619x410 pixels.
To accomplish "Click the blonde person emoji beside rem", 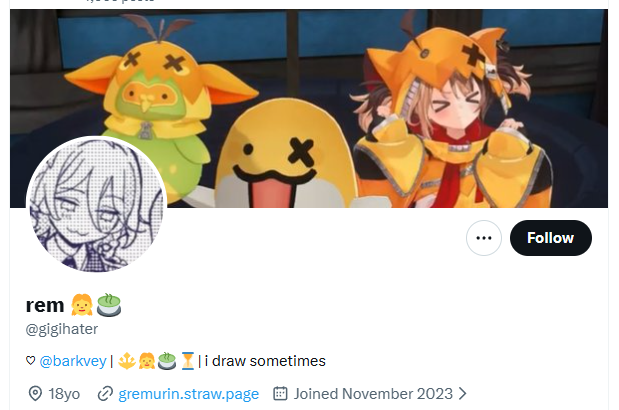I will 82,305.
